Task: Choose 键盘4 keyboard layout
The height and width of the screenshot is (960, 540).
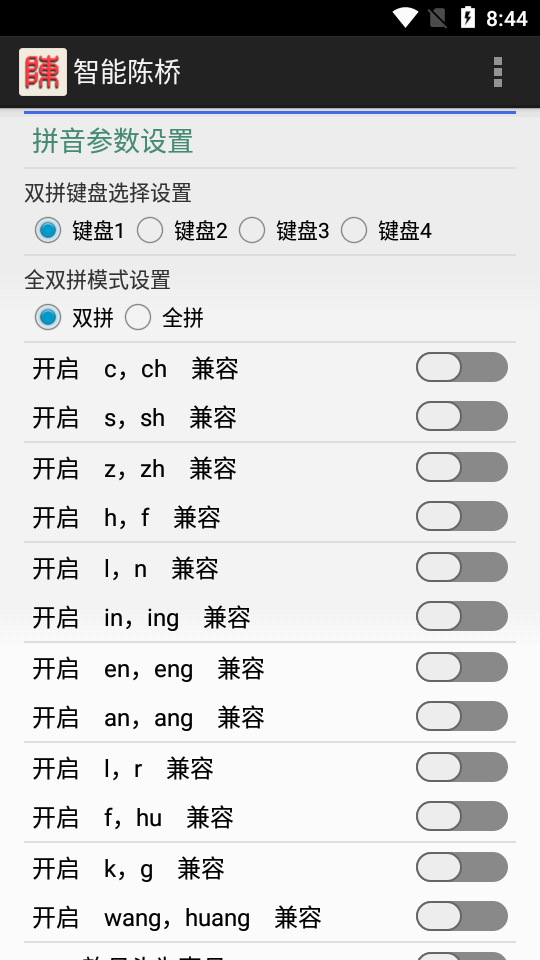Action: pyautogui.click(x=386, y=231)
